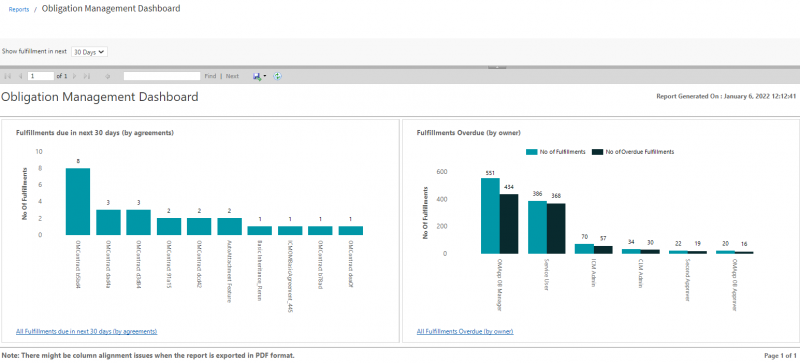Click the export save disk icon

click(257, 76)
